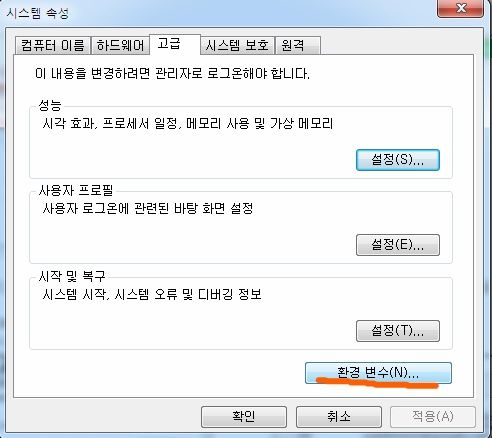Click the 적용(A) apply button
The image size is (492, 438).
pyautogui.click(x=433, y=417)
